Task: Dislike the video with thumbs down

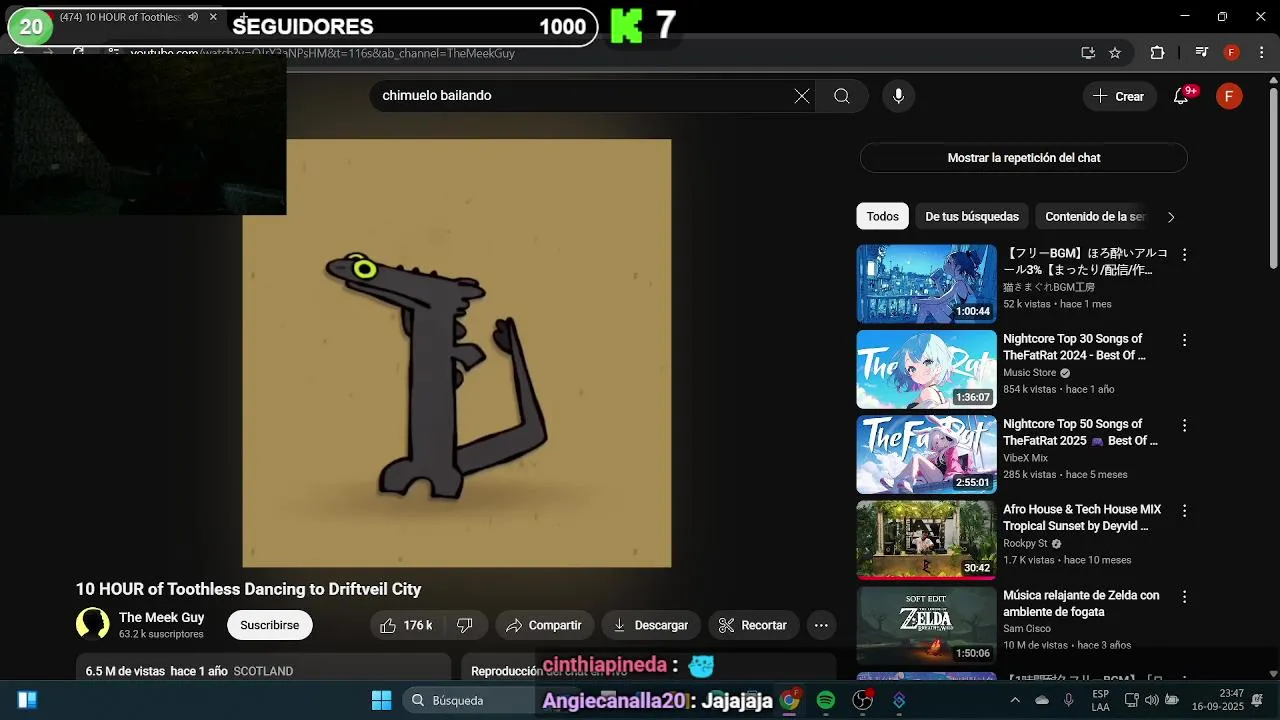Action: pos(465,625)
